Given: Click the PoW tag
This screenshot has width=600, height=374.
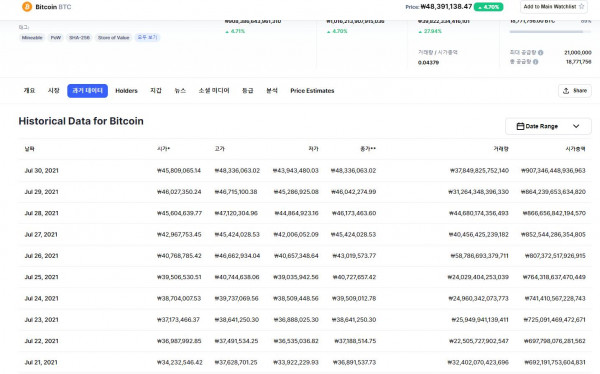Looking at the screenshot, I should pos(56,38).
